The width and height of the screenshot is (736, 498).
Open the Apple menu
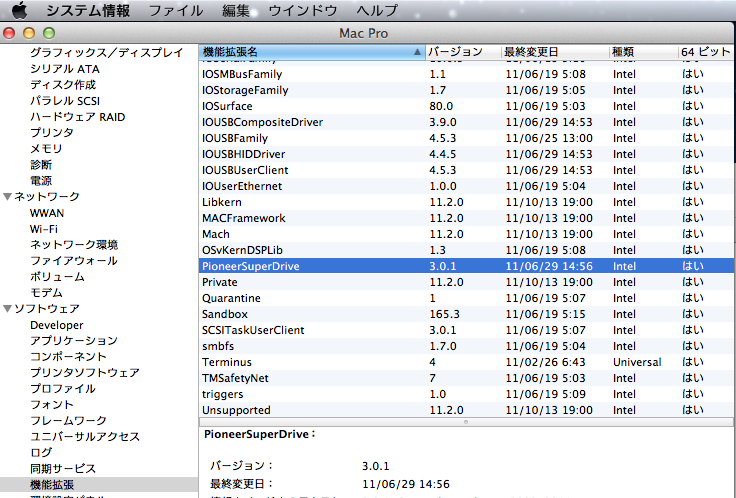19,10
